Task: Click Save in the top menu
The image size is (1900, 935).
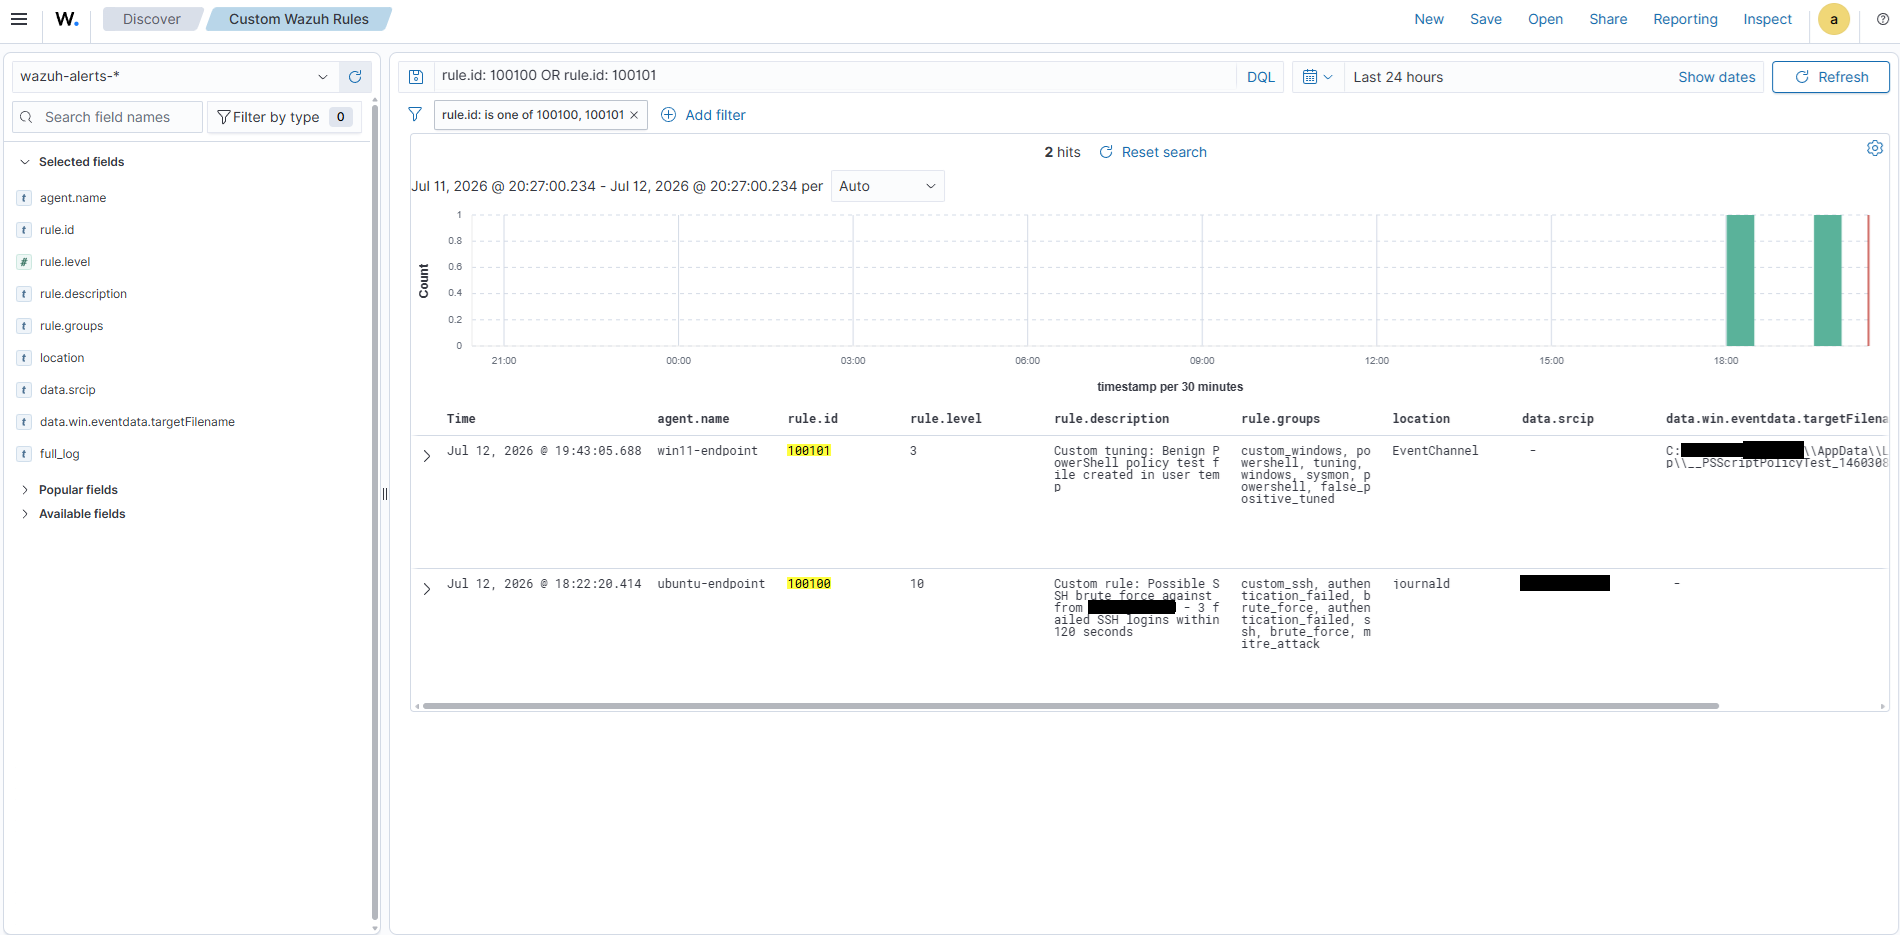Action: click(x=1486, y=19)
